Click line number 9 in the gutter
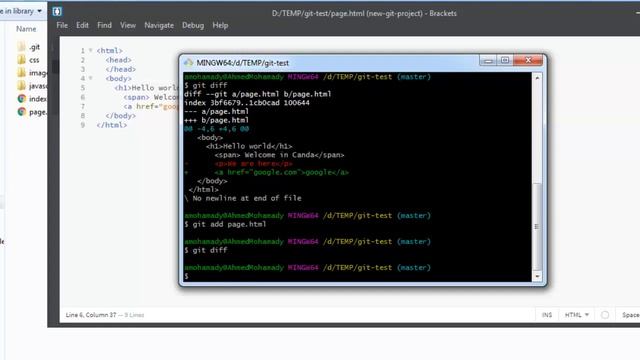 click(82, 125)
